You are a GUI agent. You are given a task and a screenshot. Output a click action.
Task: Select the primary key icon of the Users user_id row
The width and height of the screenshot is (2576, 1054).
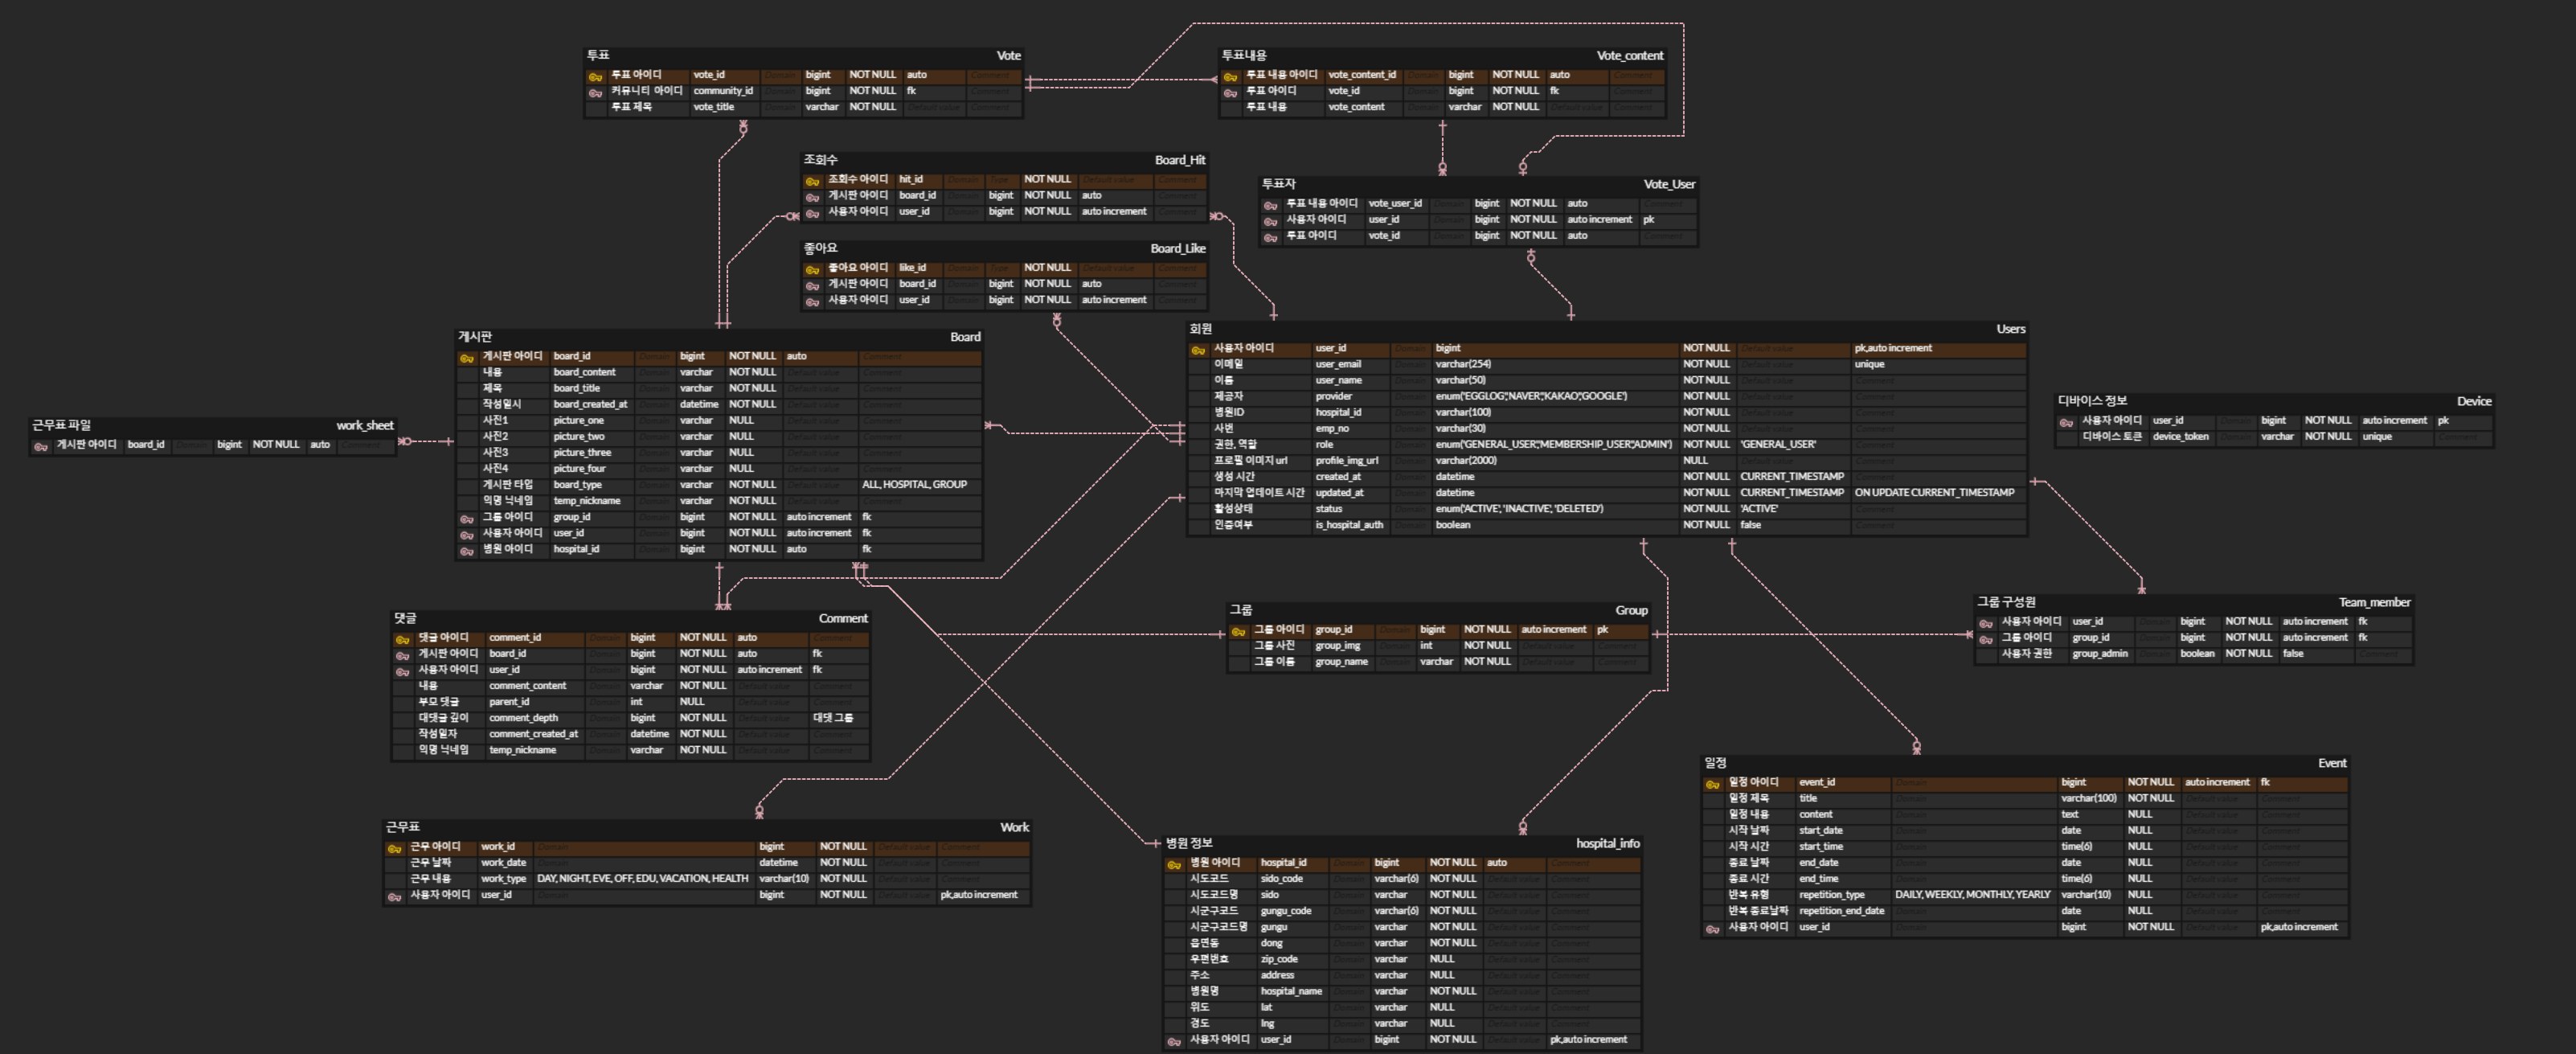pos(1198,350)
